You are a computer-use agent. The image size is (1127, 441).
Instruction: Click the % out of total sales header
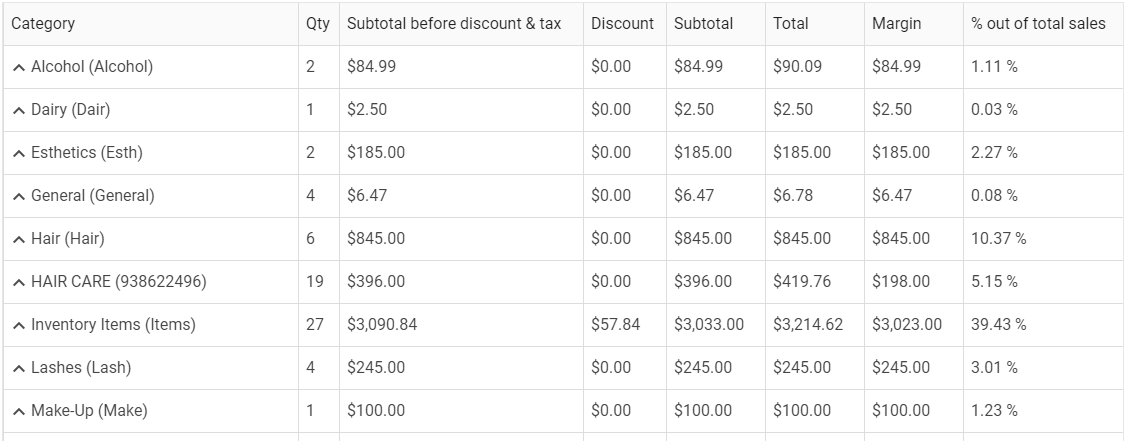1038,23
